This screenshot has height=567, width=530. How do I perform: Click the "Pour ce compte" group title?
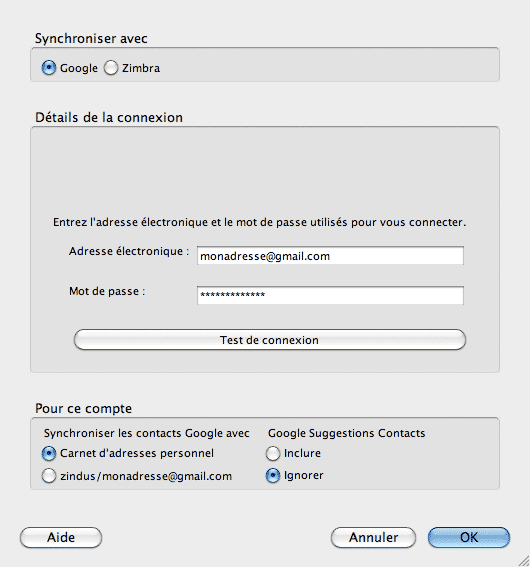point(84,409)
